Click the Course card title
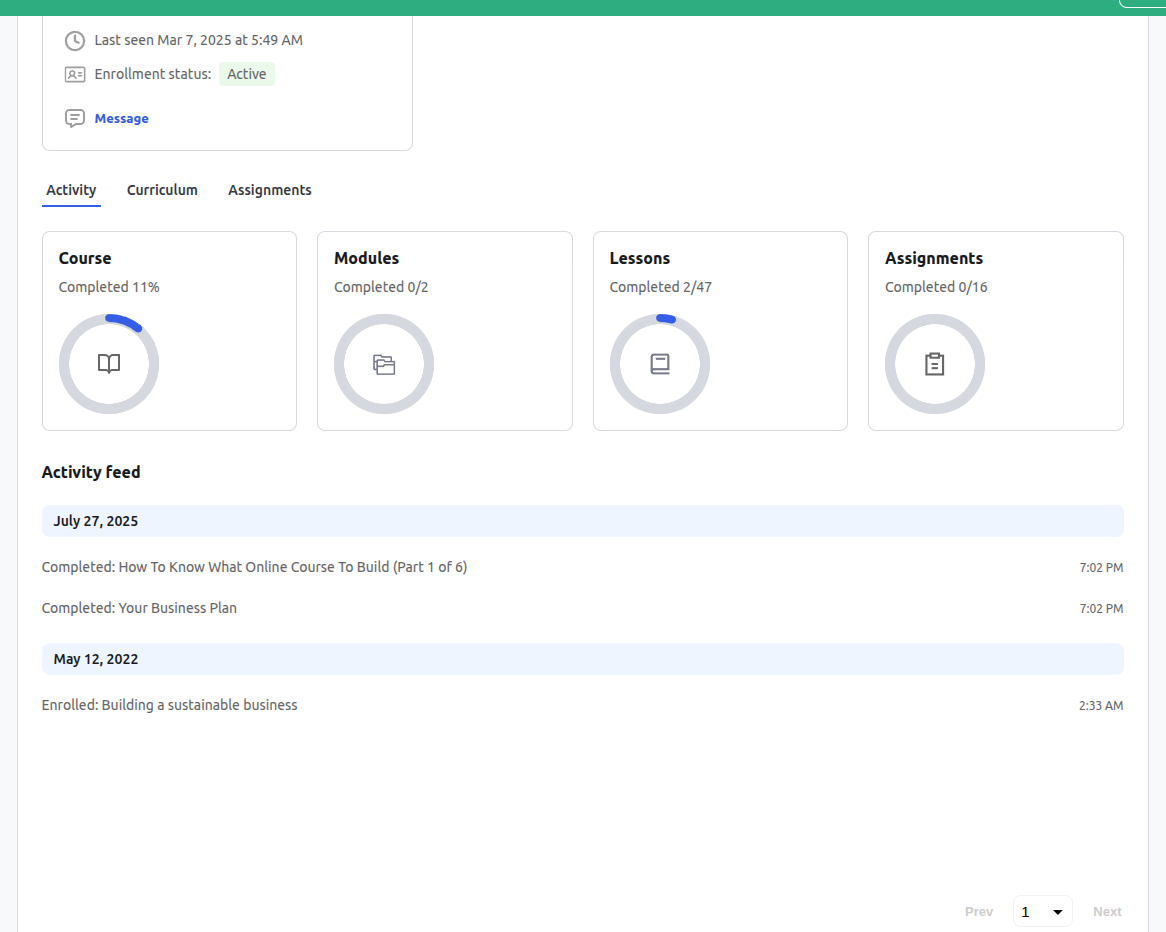The width and height of the screenshot is (1166, 932). [85, 258]
